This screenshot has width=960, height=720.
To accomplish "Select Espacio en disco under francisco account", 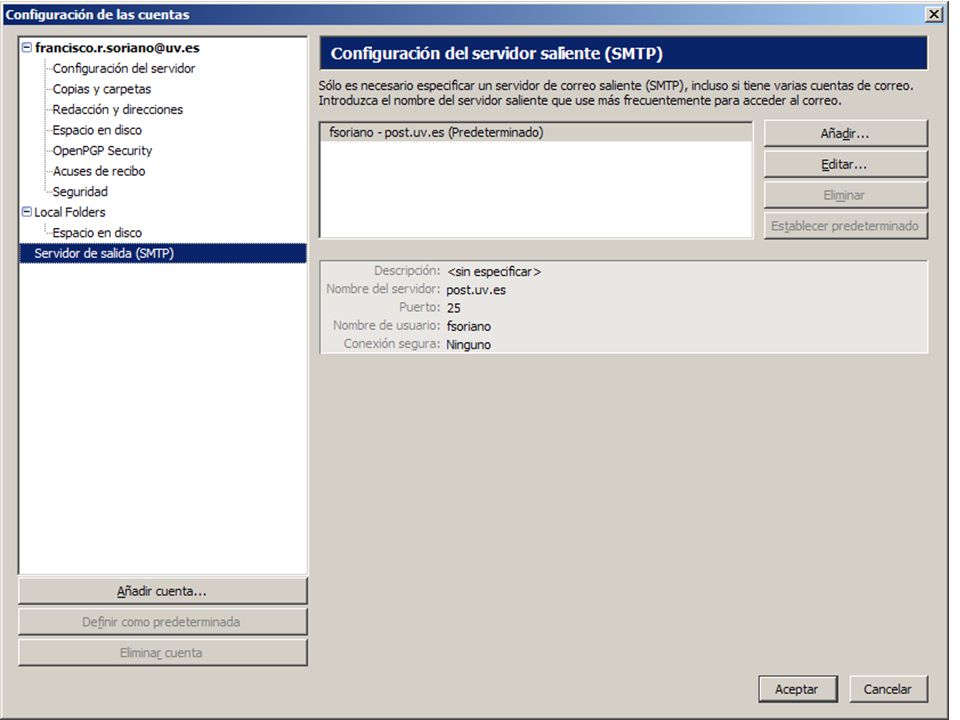I will pyautogui.click(x=97, y=130).
